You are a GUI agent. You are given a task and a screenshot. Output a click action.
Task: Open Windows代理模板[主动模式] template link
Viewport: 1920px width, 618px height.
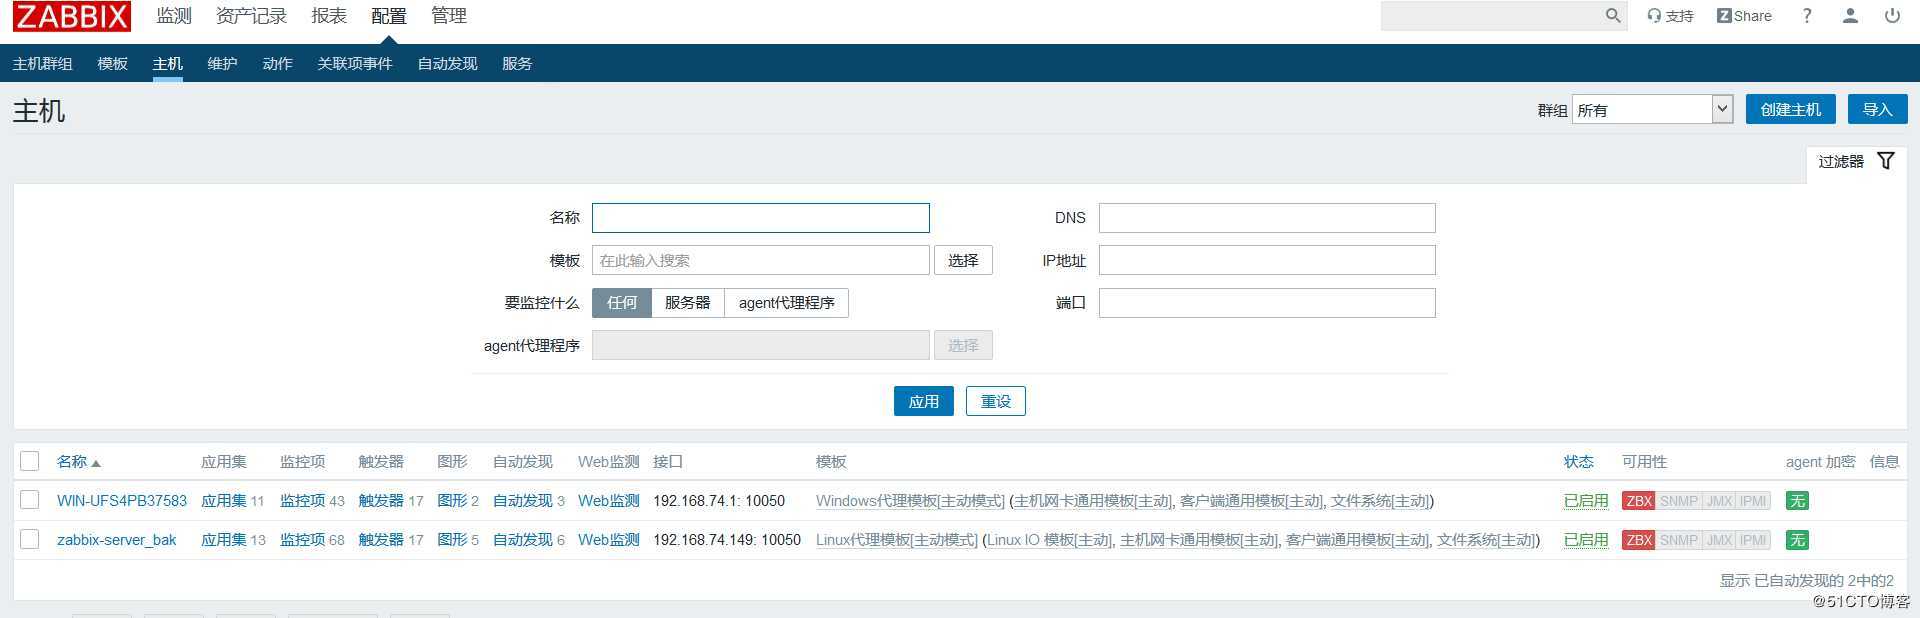(910, 501)
